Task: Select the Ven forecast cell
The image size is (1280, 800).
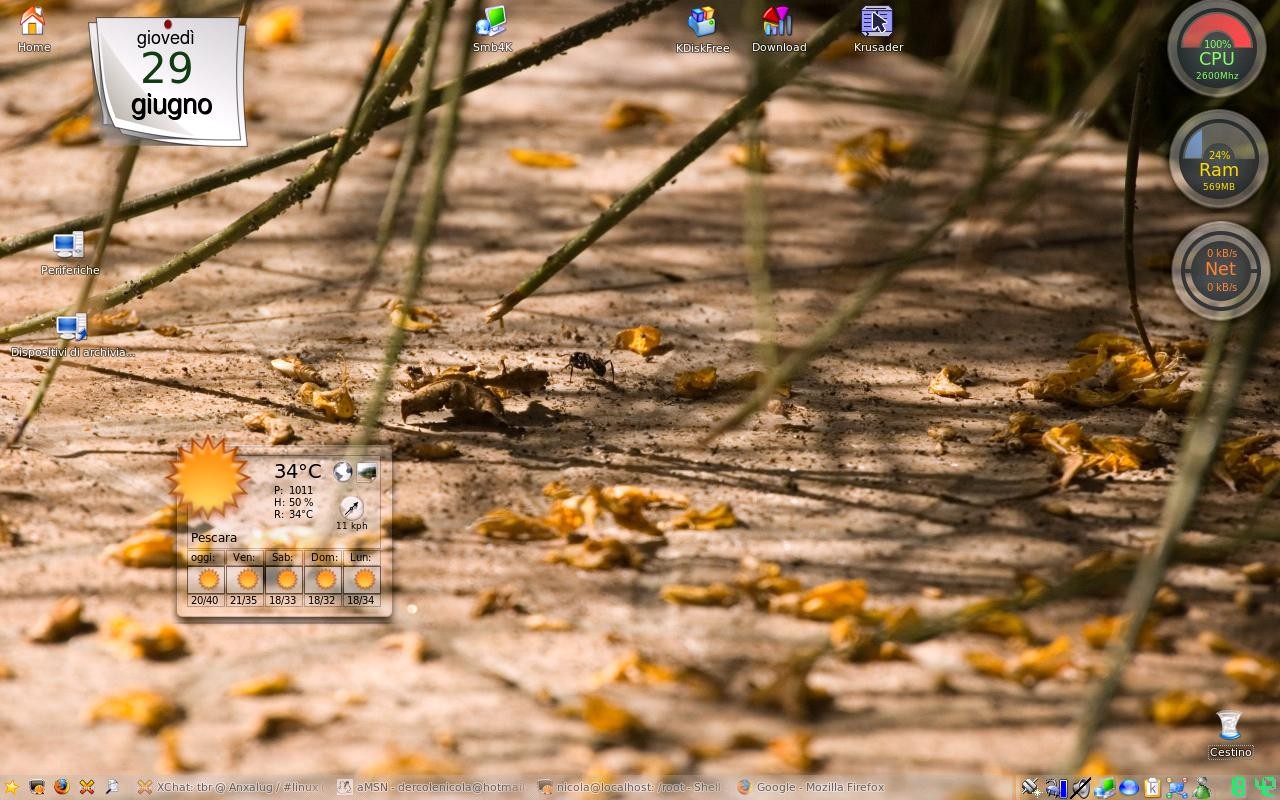Action: point(244,579)
